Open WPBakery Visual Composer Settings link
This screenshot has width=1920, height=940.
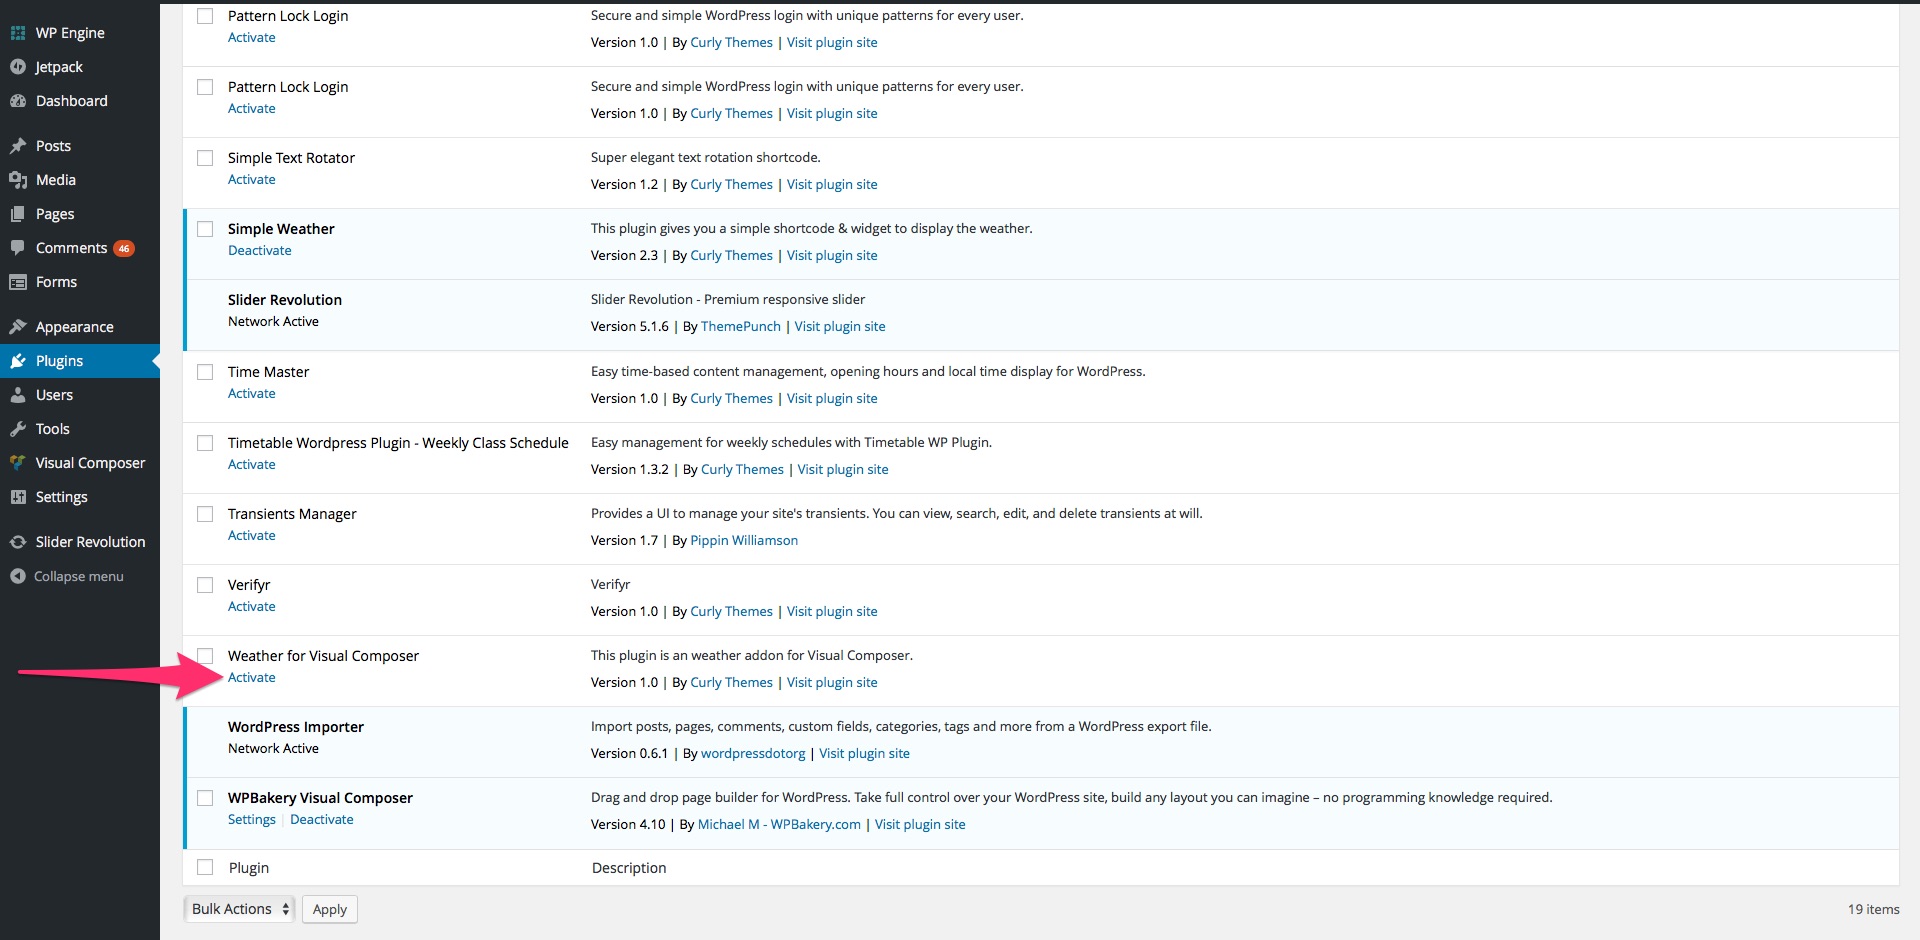pos(252,819)
